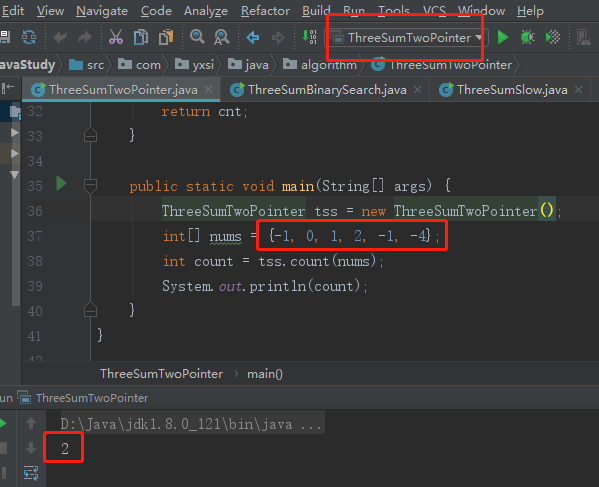Open the Window menu
This screenshot has height=487, width=599.
(x=481, y=11)
